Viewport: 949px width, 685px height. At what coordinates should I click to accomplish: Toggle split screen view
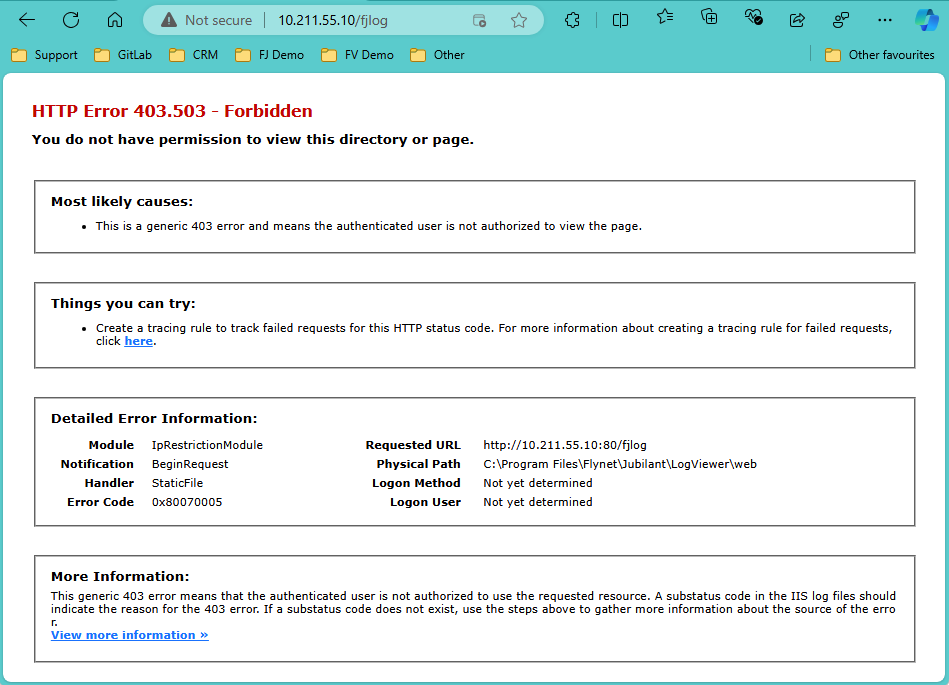[620, 17]
